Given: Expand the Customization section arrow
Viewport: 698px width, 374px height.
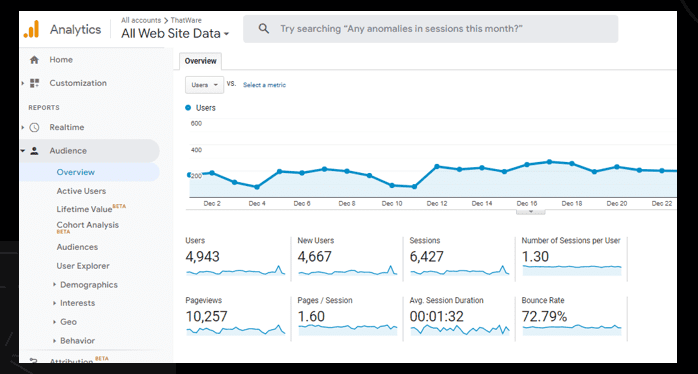Looking at the screenshot, I should pyautogui.click(x=23, y=83).
